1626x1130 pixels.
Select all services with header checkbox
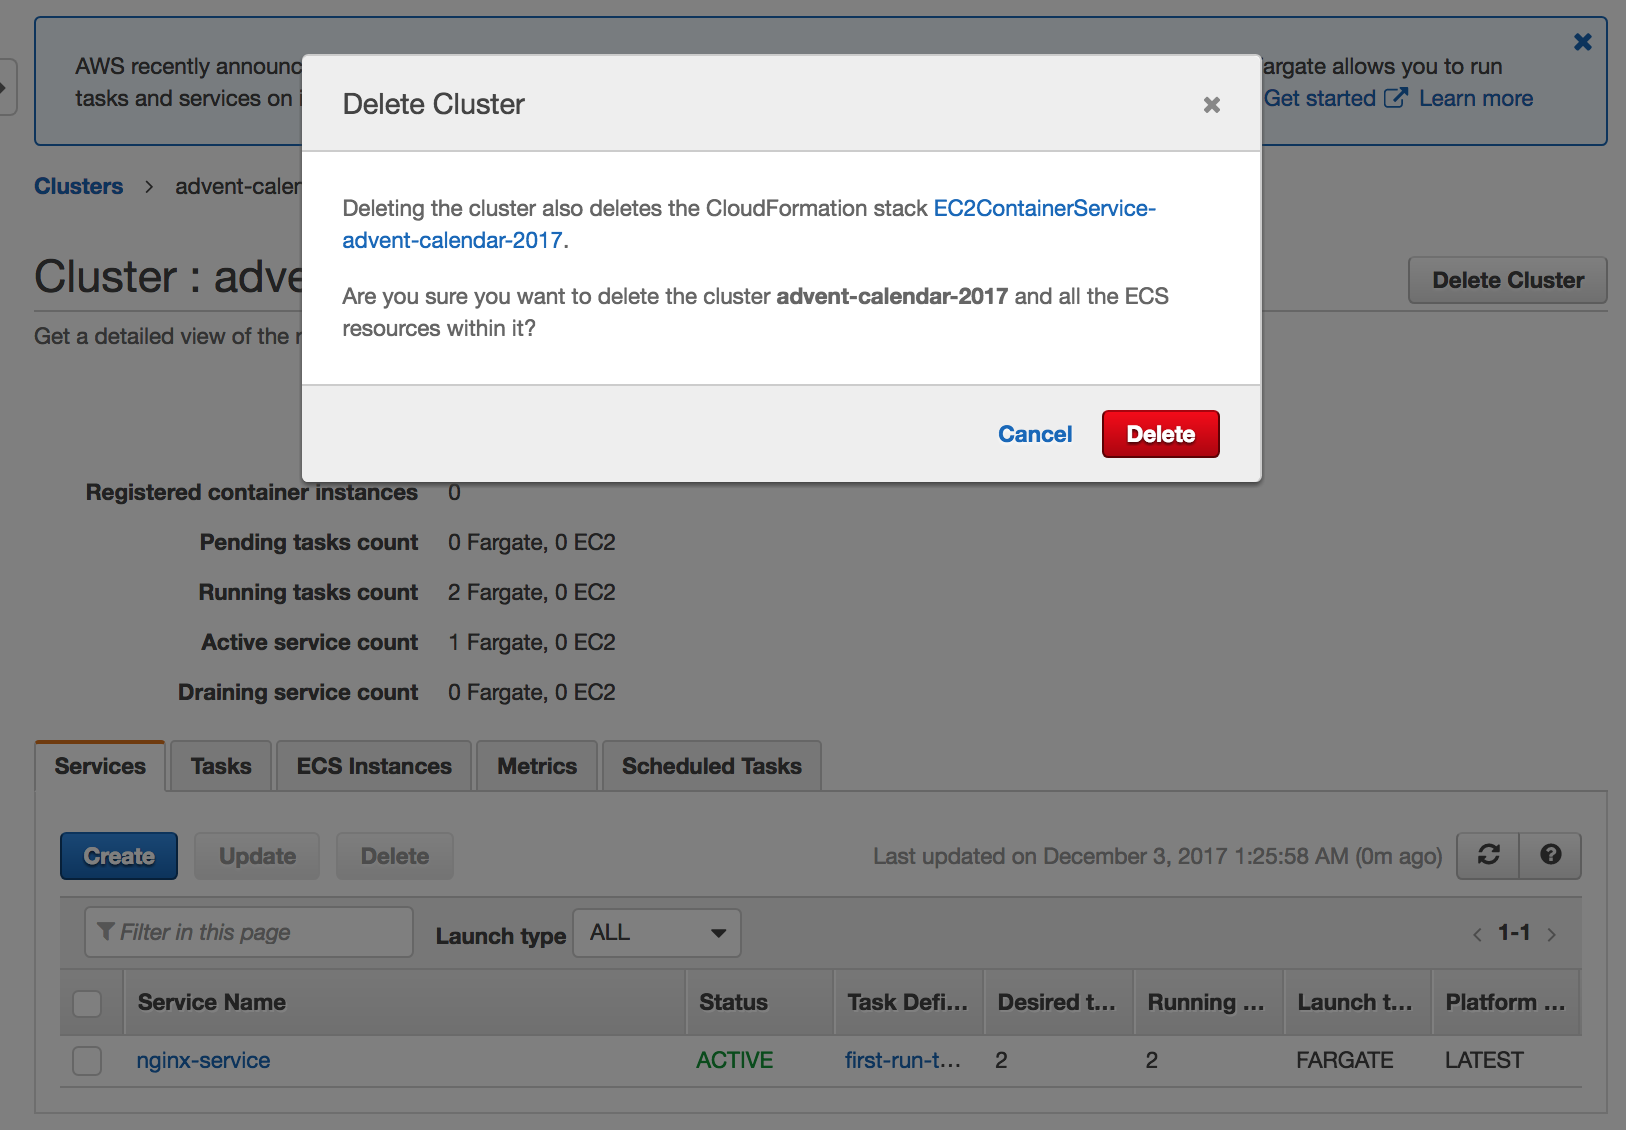(x=87, y=1003)
